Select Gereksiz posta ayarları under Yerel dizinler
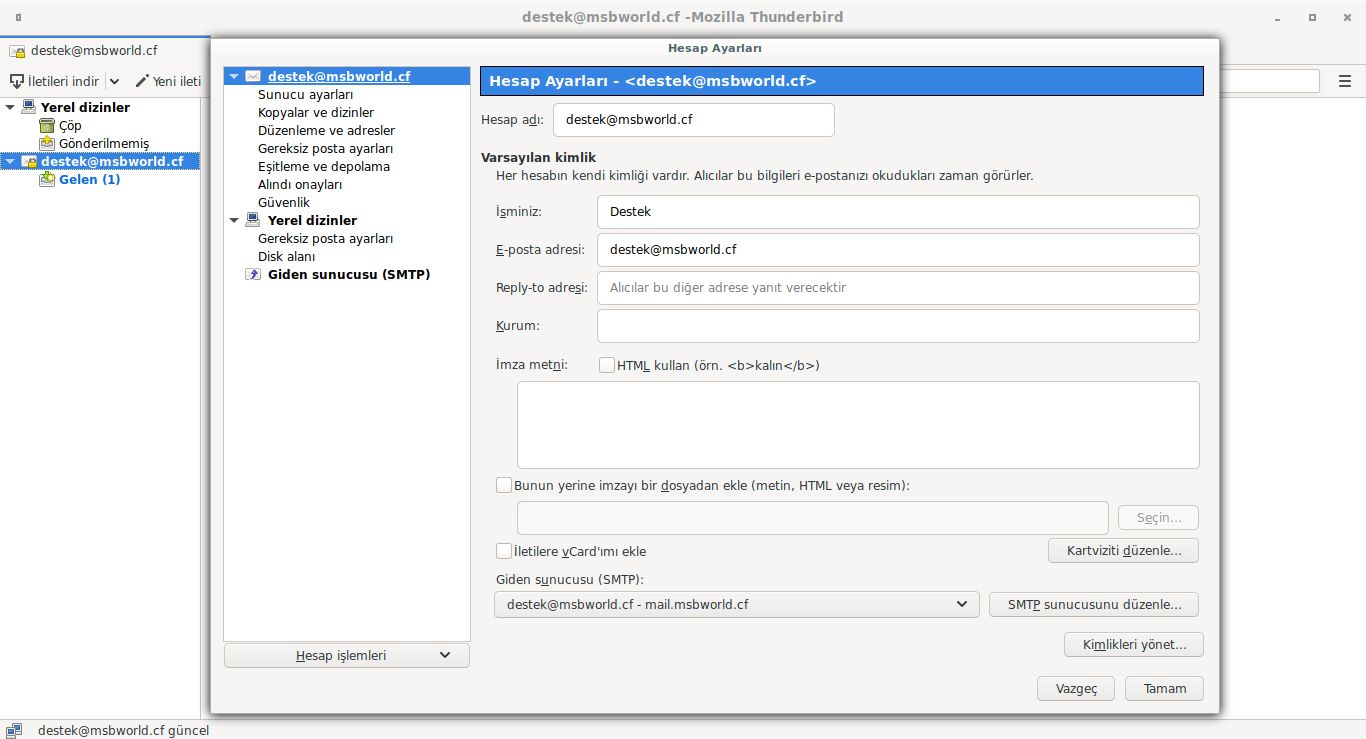The width and height of the screenshot is (1366, 739). 325,238
